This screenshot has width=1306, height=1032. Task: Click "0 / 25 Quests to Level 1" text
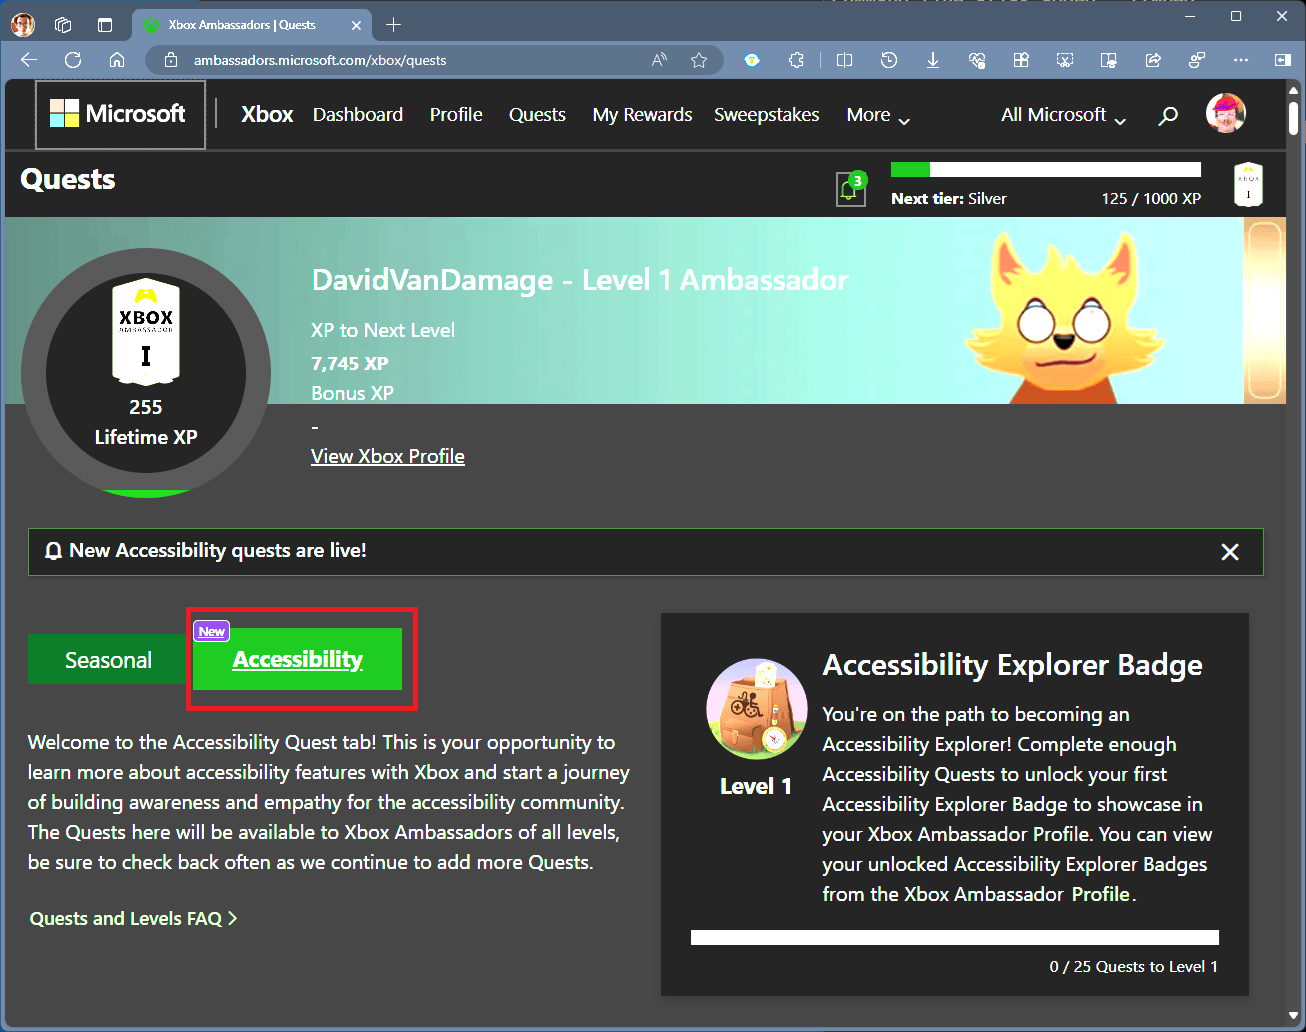(x=1134, y=966)
